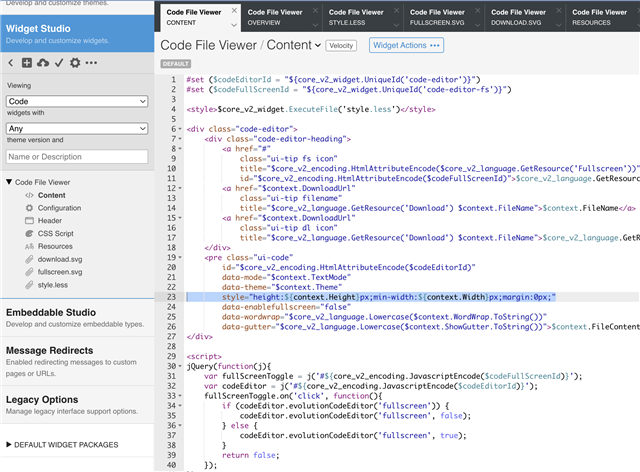Click the paperclip icon beside download.svg
Image resolution: width=640 pixels, height=472 pixels.
[29, 259]
